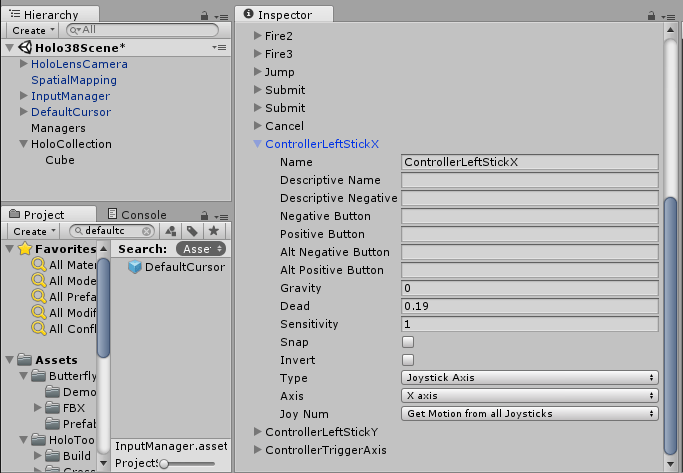This screenshot has width=683, height=473.
Task: Click the Asset search scope button
Action: pos(200,249)
